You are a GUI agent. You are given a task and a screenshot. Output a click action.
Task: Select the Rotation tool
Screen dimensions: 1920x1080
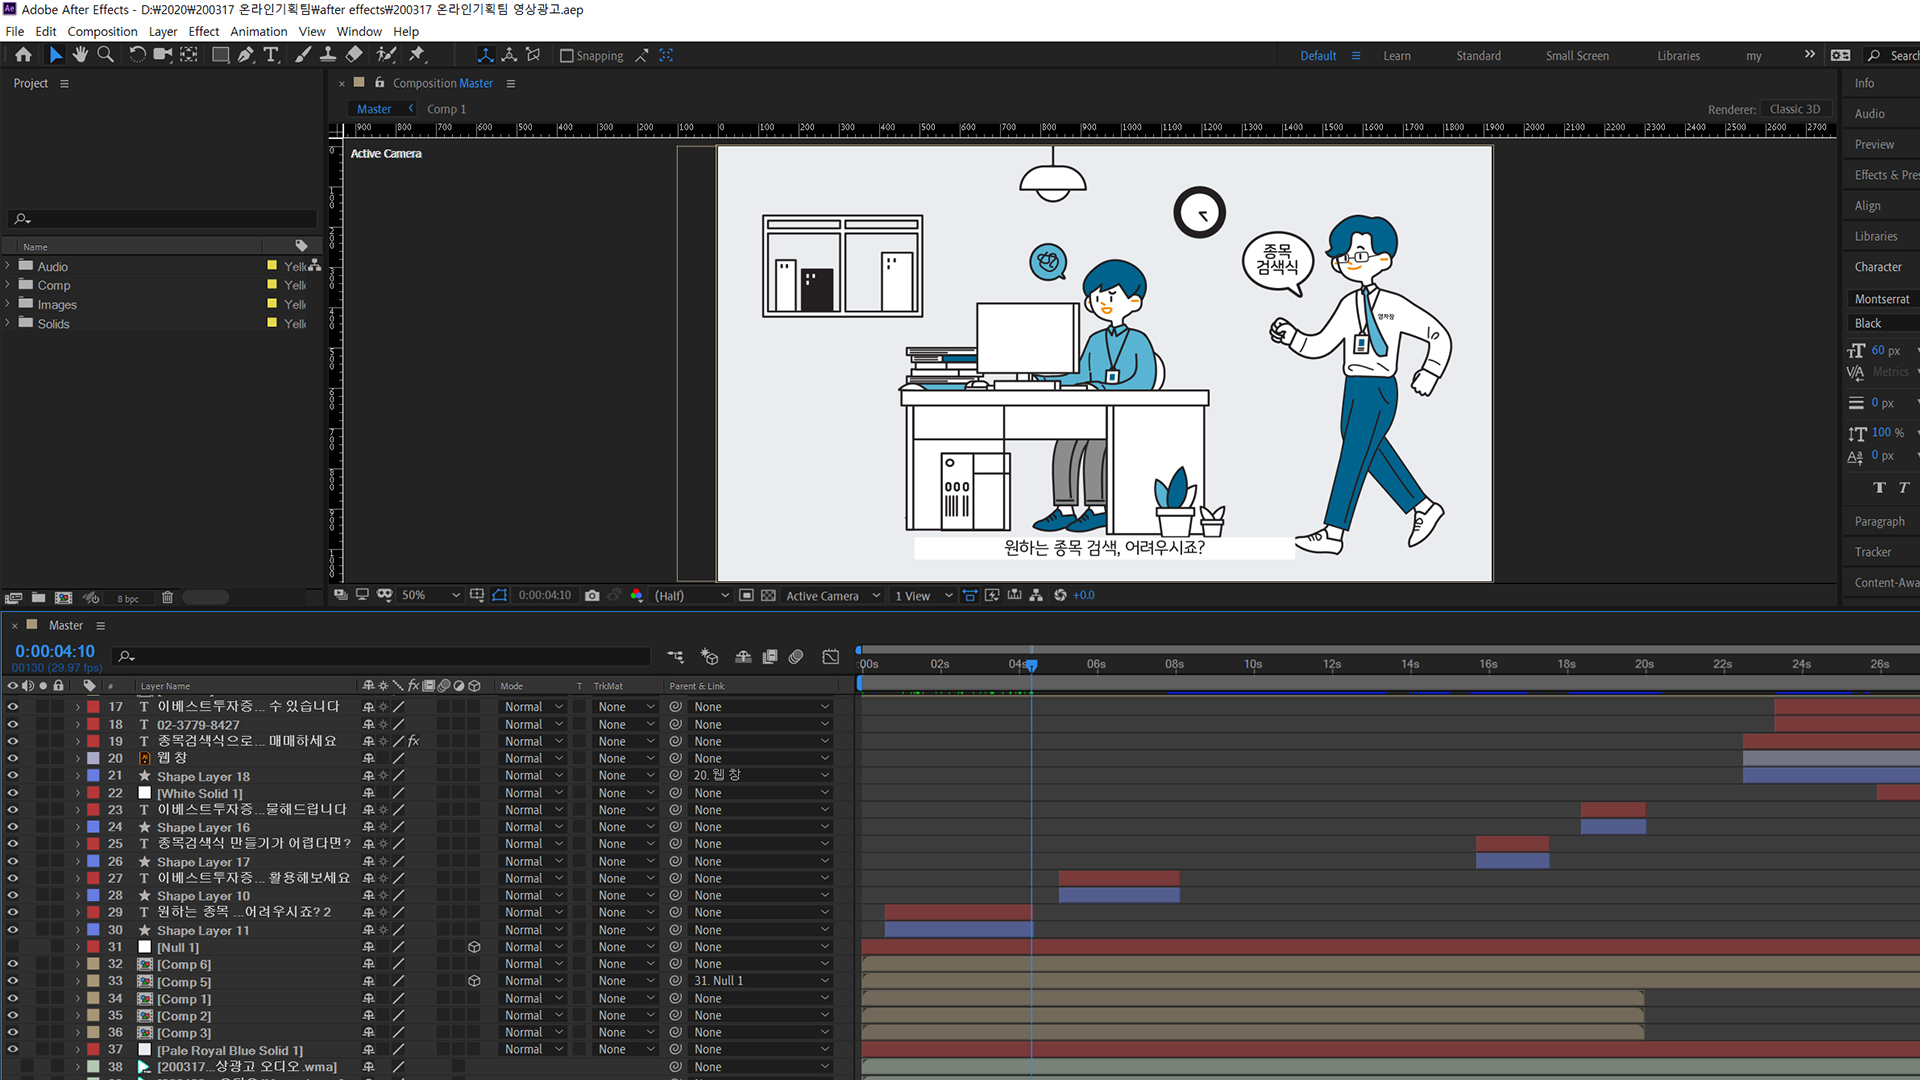(x=137, y=55)
